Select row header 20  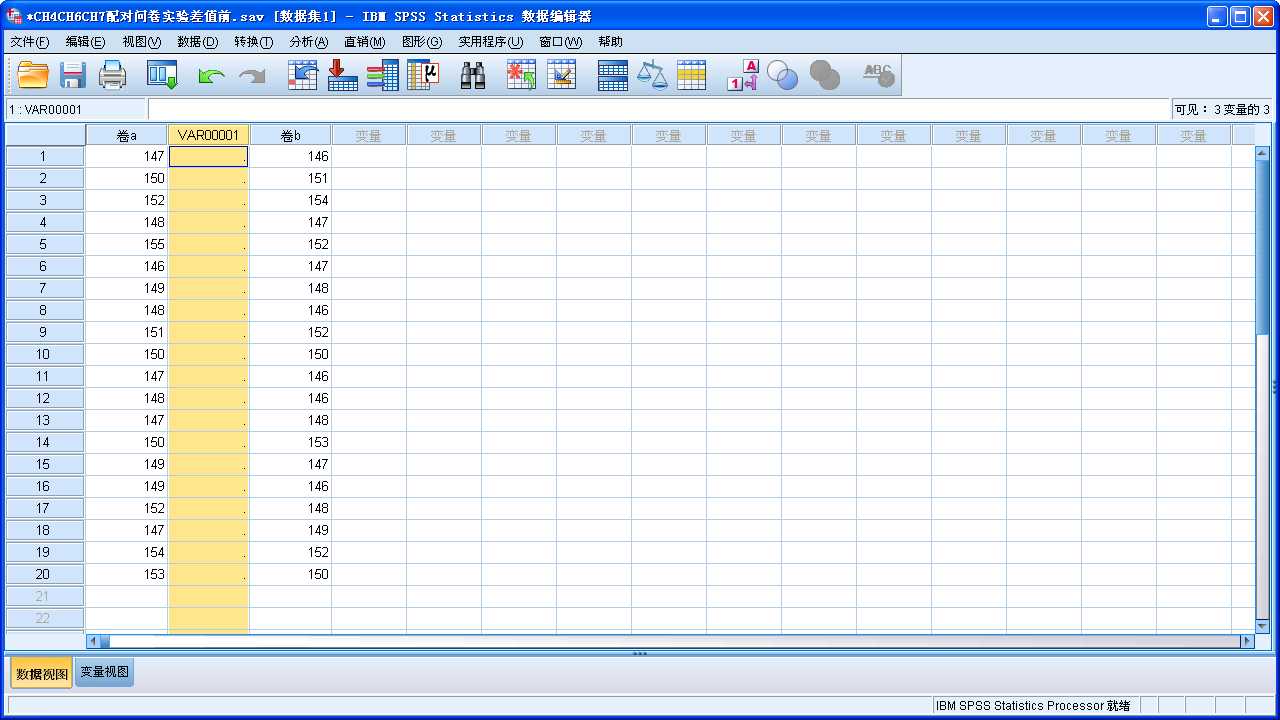pyautogui.click(x=44, y=574)
